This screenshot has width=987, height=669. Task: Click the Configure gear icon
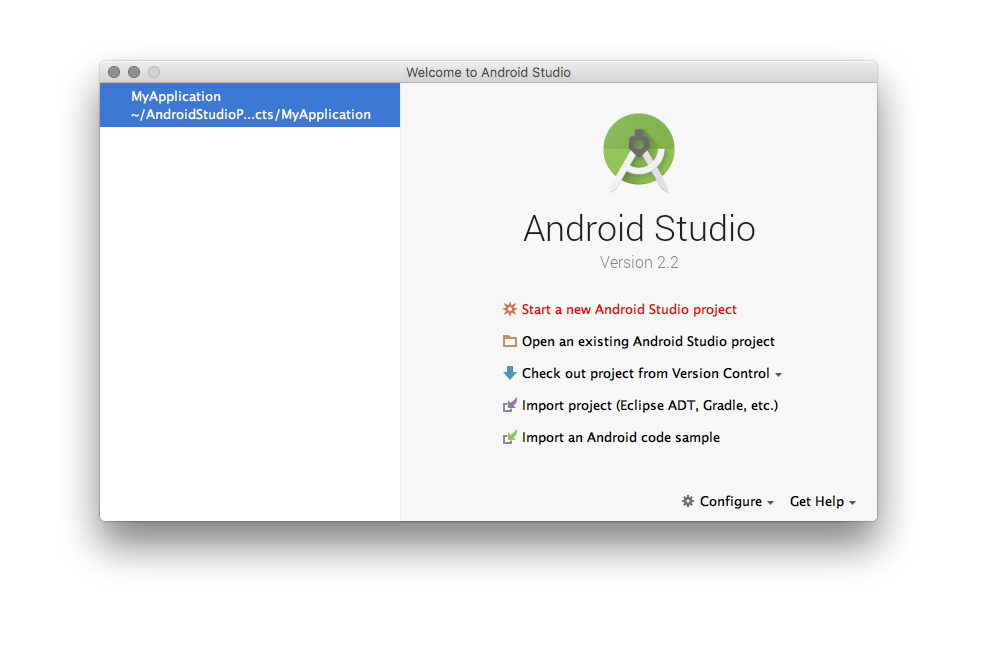(x=688, y=501)
